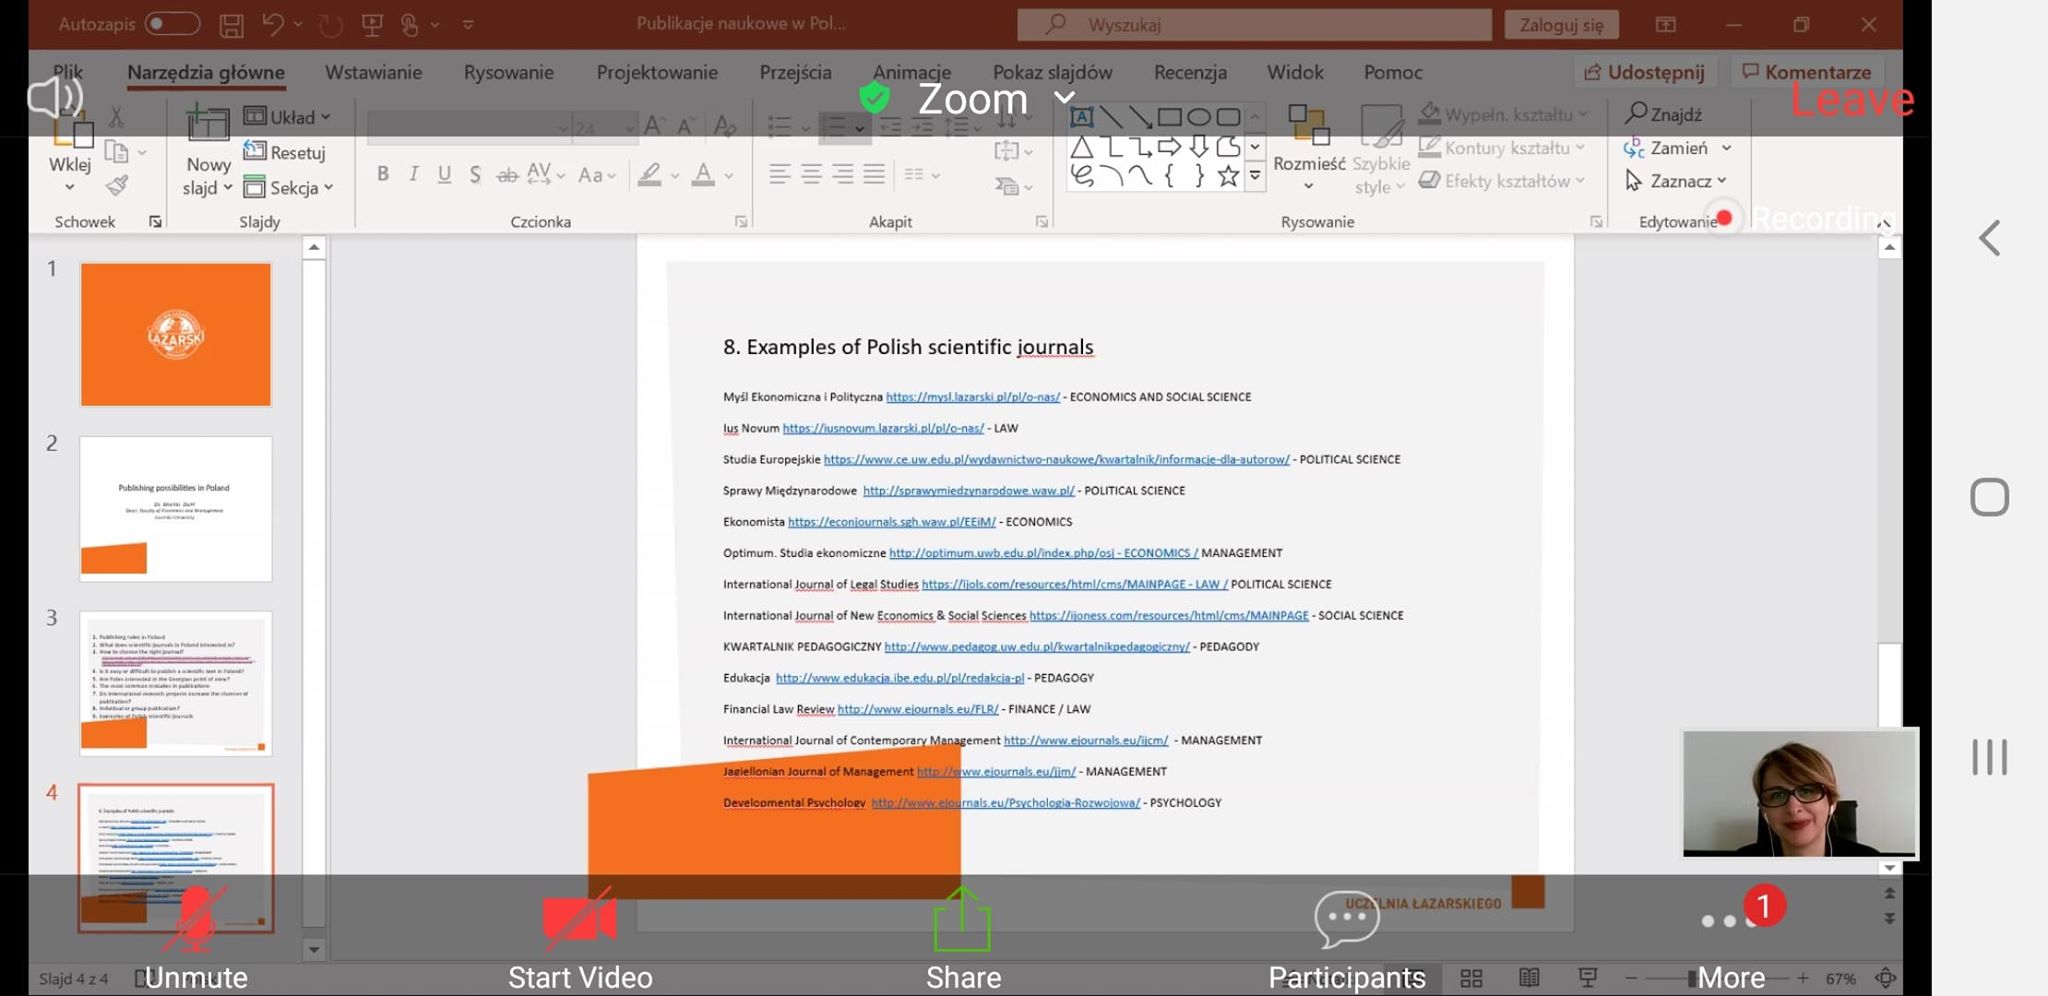Open the iusnovum.lazarski.pl link
Image resolution: width=2048 pixels, height=996 pixels.
(883, 428)
